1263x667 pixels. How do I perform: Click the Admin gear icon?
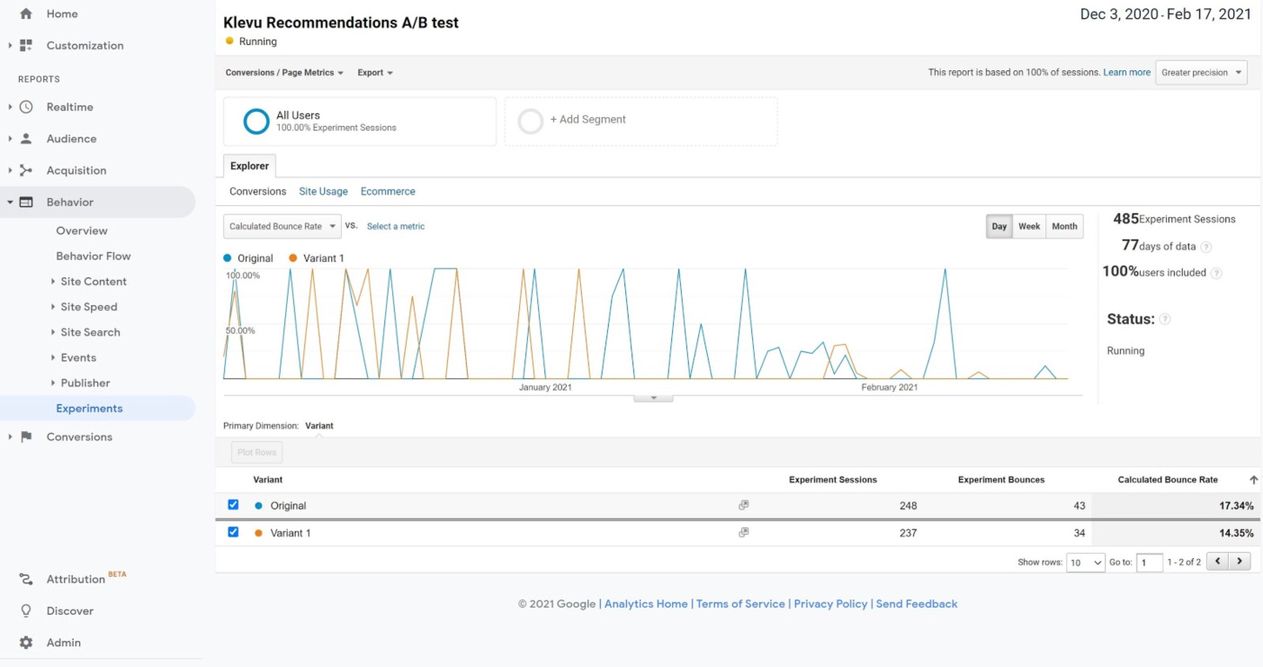pyautogui.click(x=26, y=642)
